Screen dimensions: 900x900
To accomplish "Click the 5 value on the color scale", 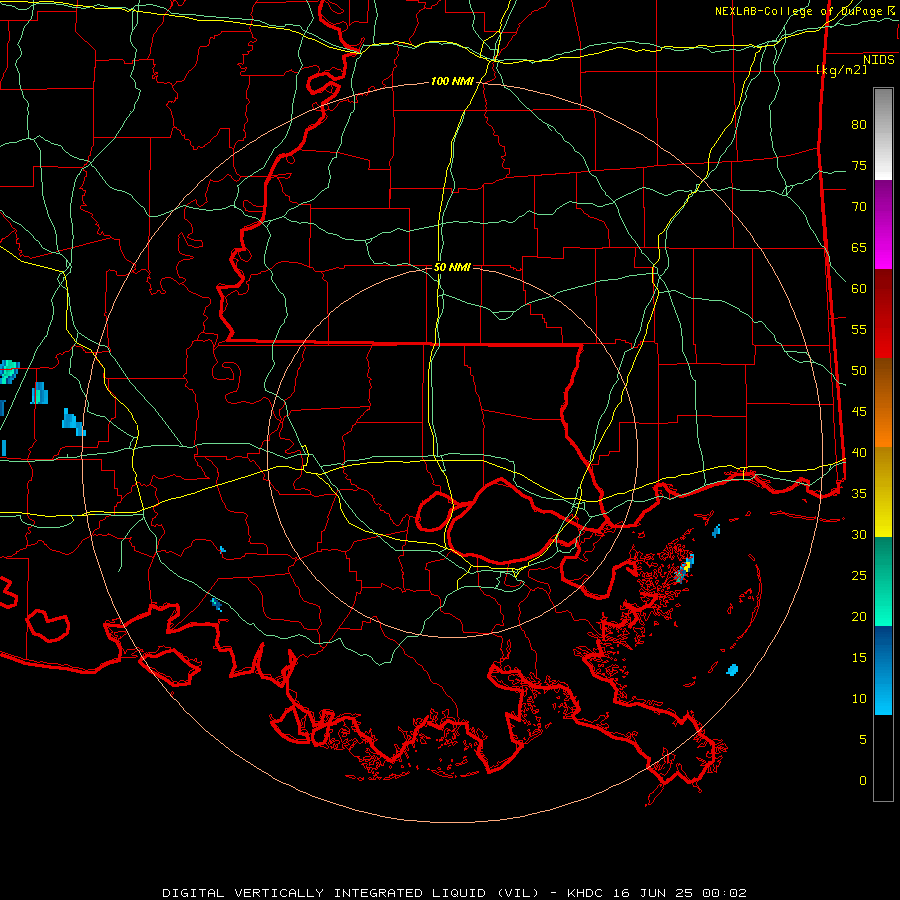I will click(863, 740).
